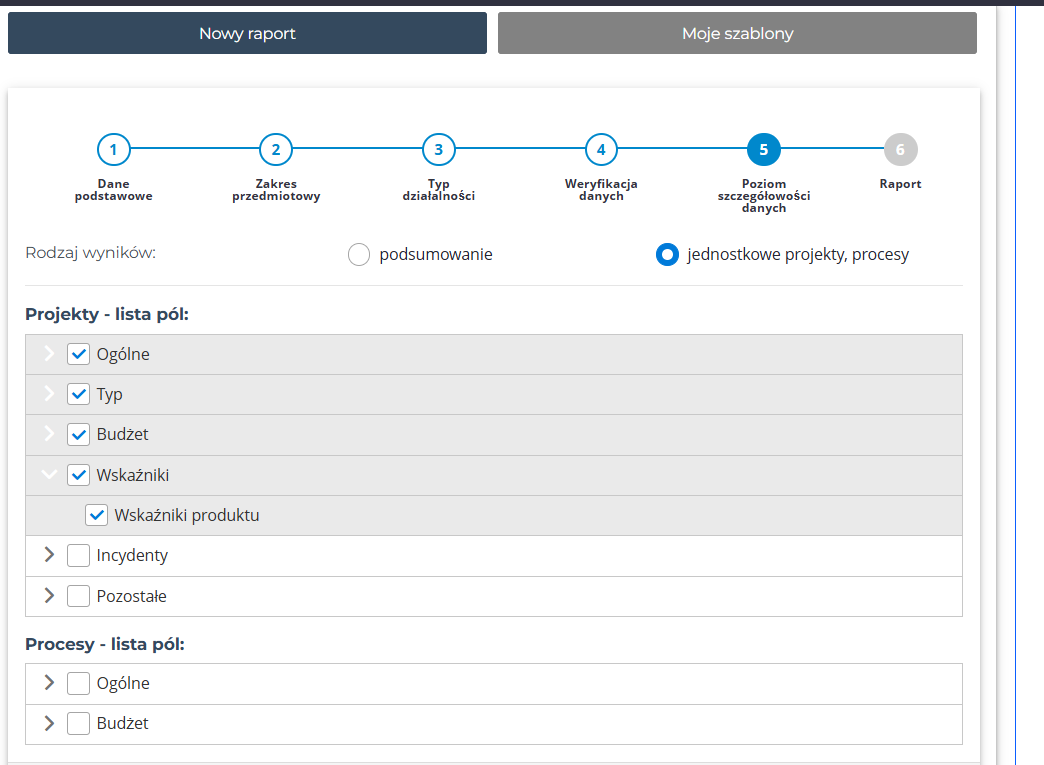Select jednostkowe projekty, procesy radio option

(667, 255)
